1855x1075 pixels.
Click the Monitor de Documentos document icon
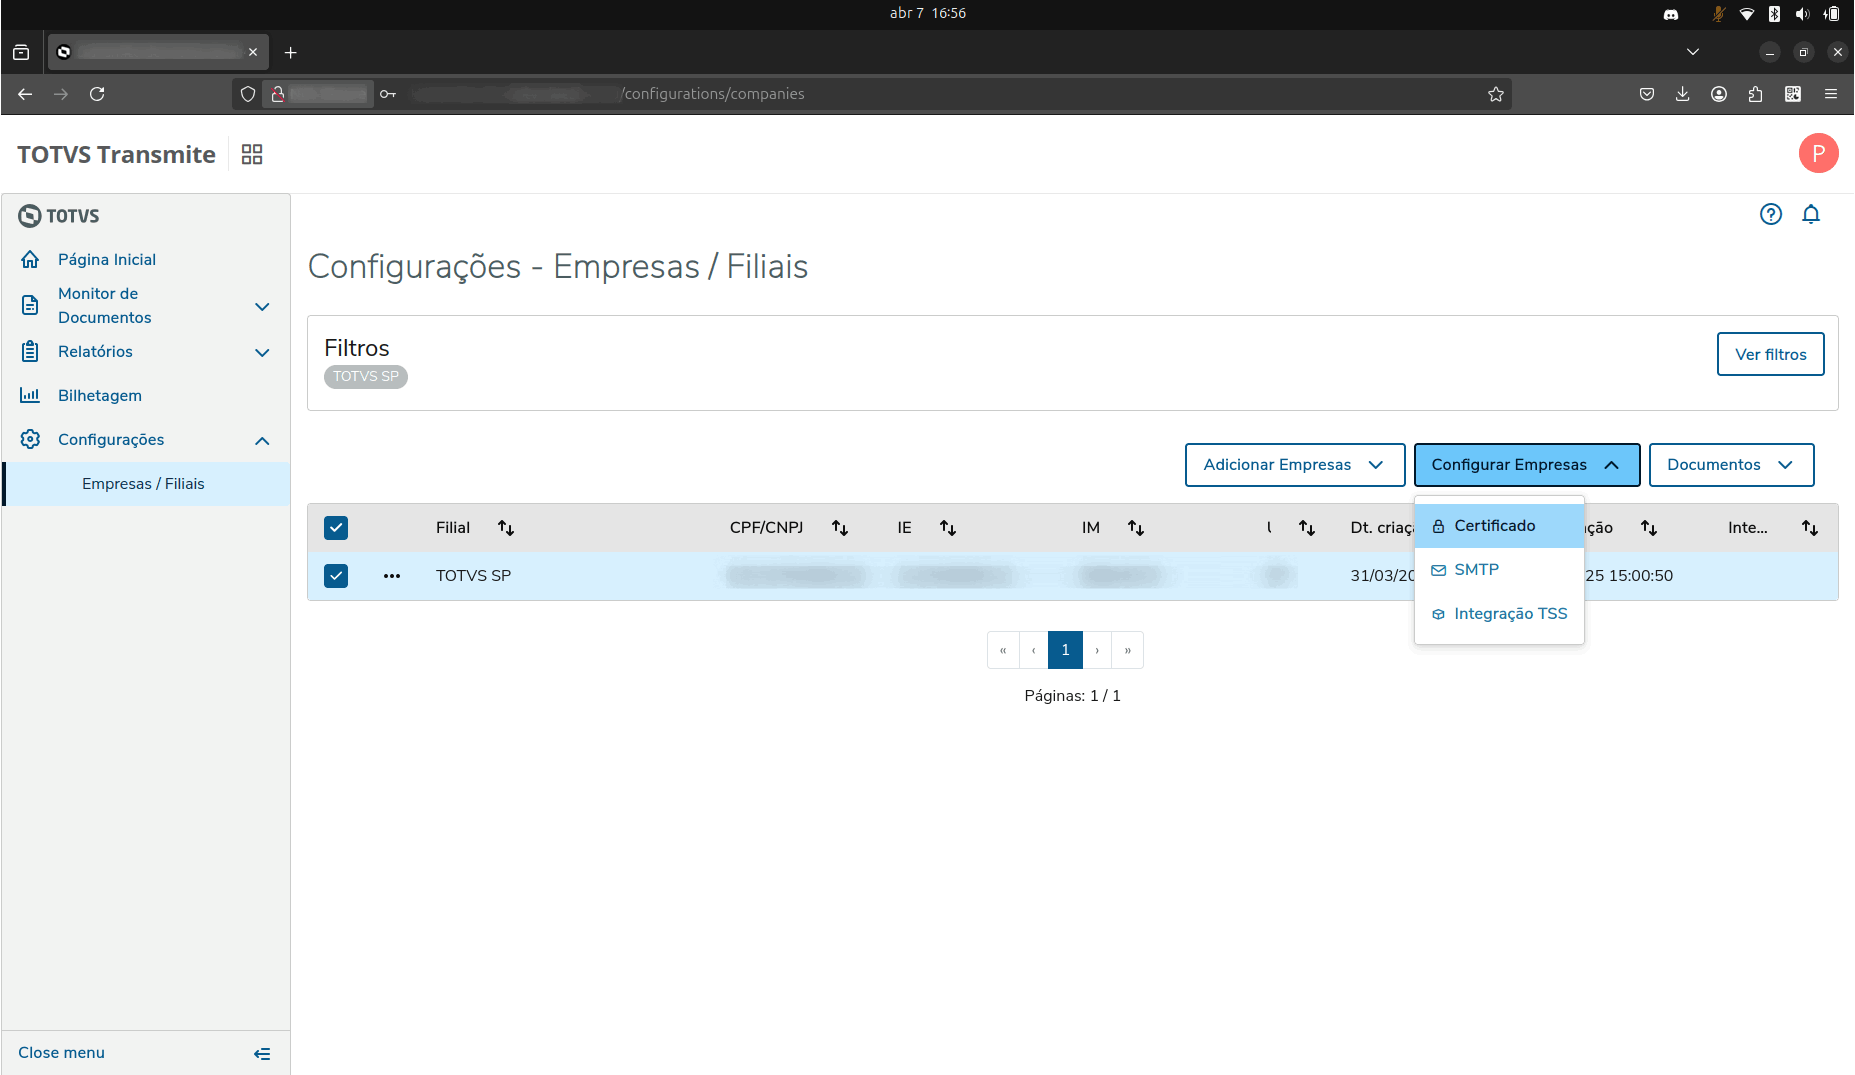click(30, 305)
